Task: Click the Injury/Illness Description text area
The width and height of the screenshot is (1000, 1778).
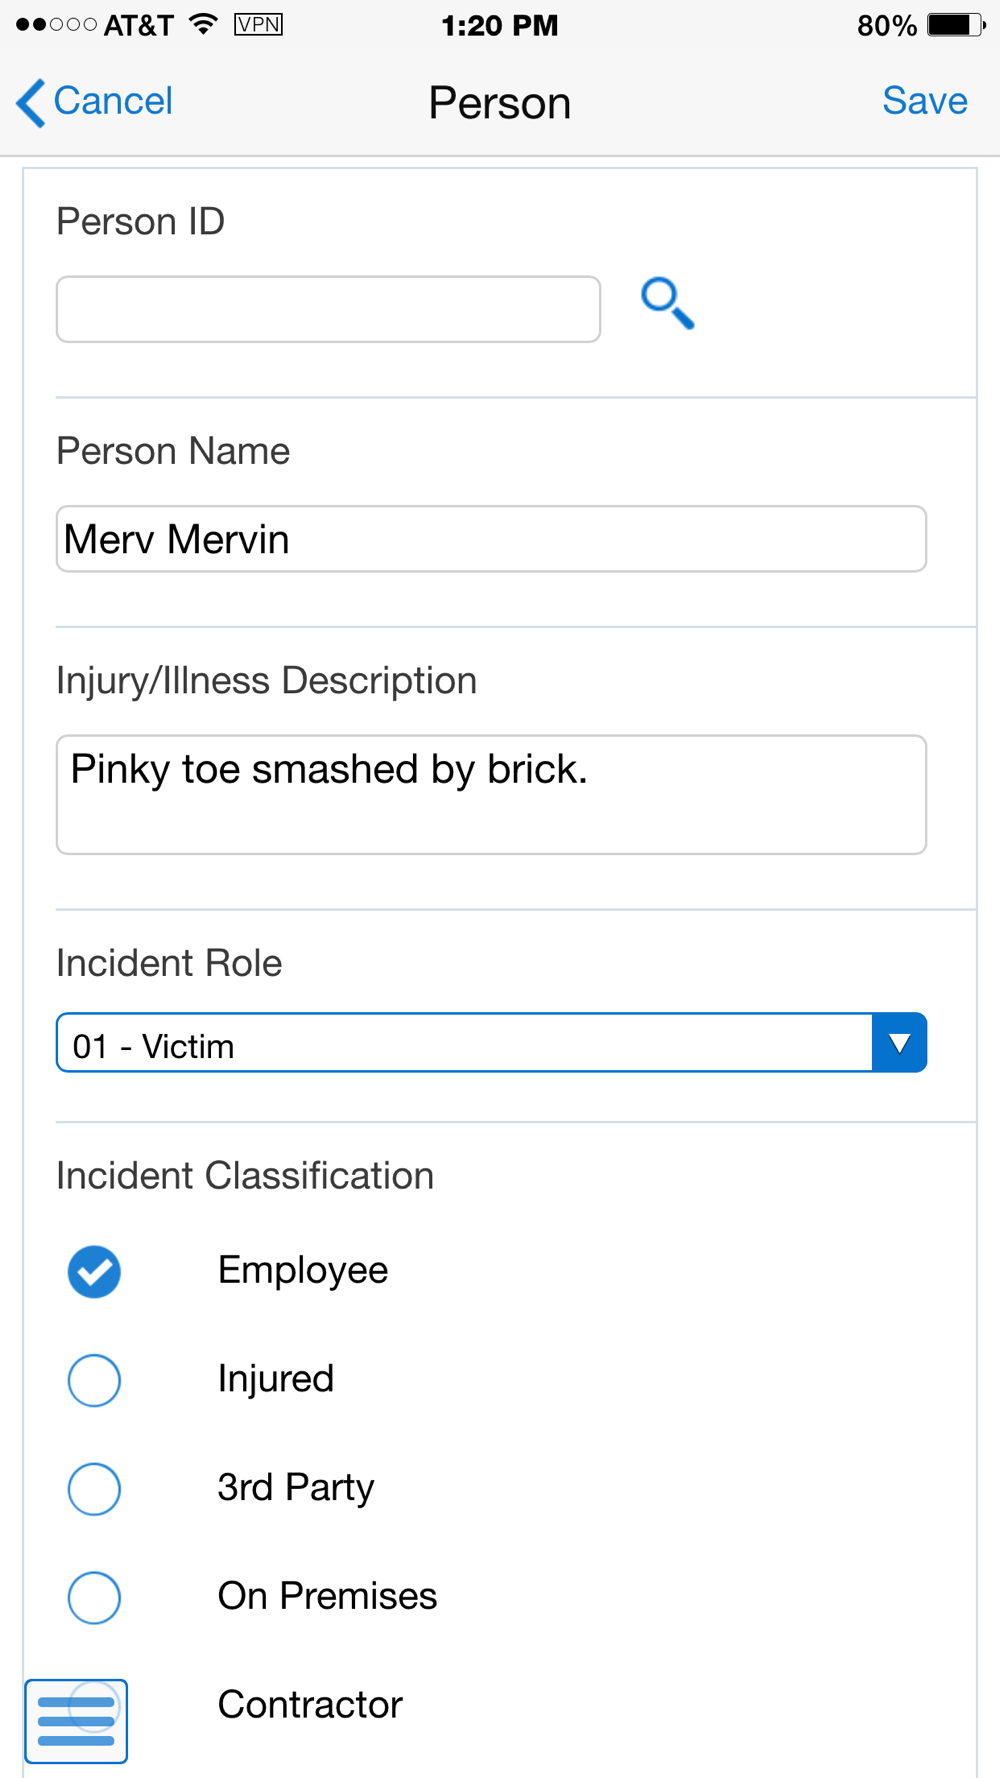Action: click(x=491, y=795)
